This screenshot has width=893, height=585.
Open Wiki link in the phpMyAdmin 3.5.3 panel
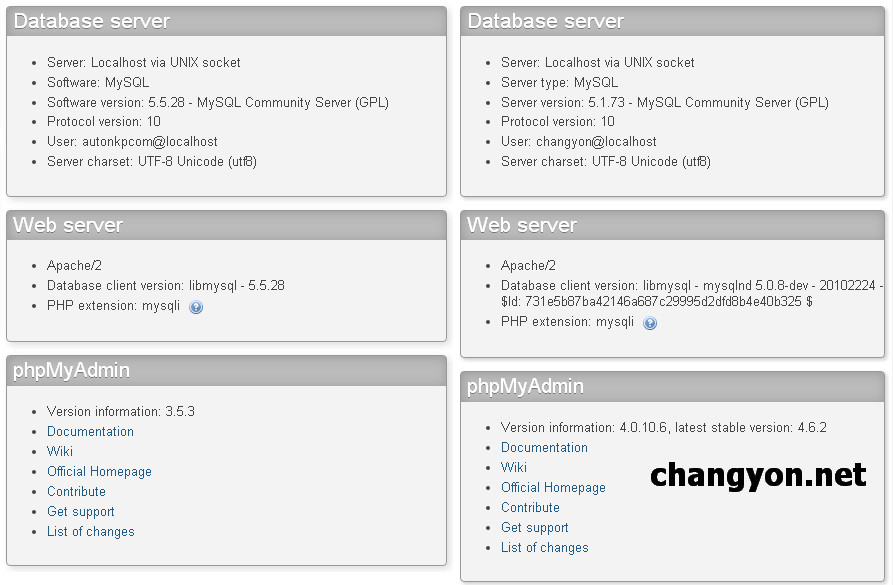[x=60, y=451]
